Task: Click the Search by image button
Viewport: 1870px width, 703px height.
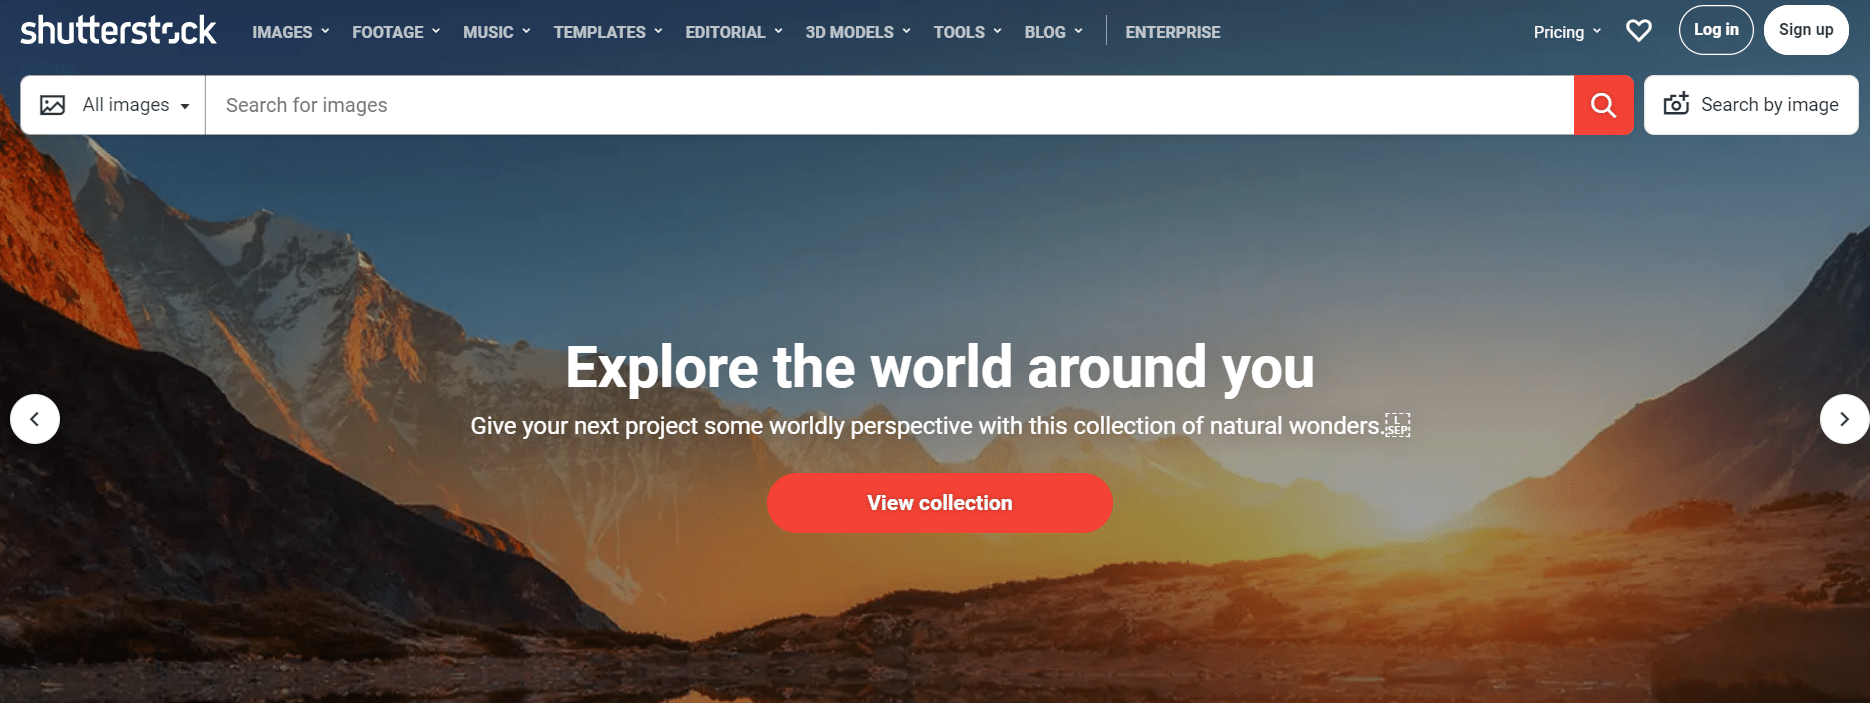Action: point(1750,105)
